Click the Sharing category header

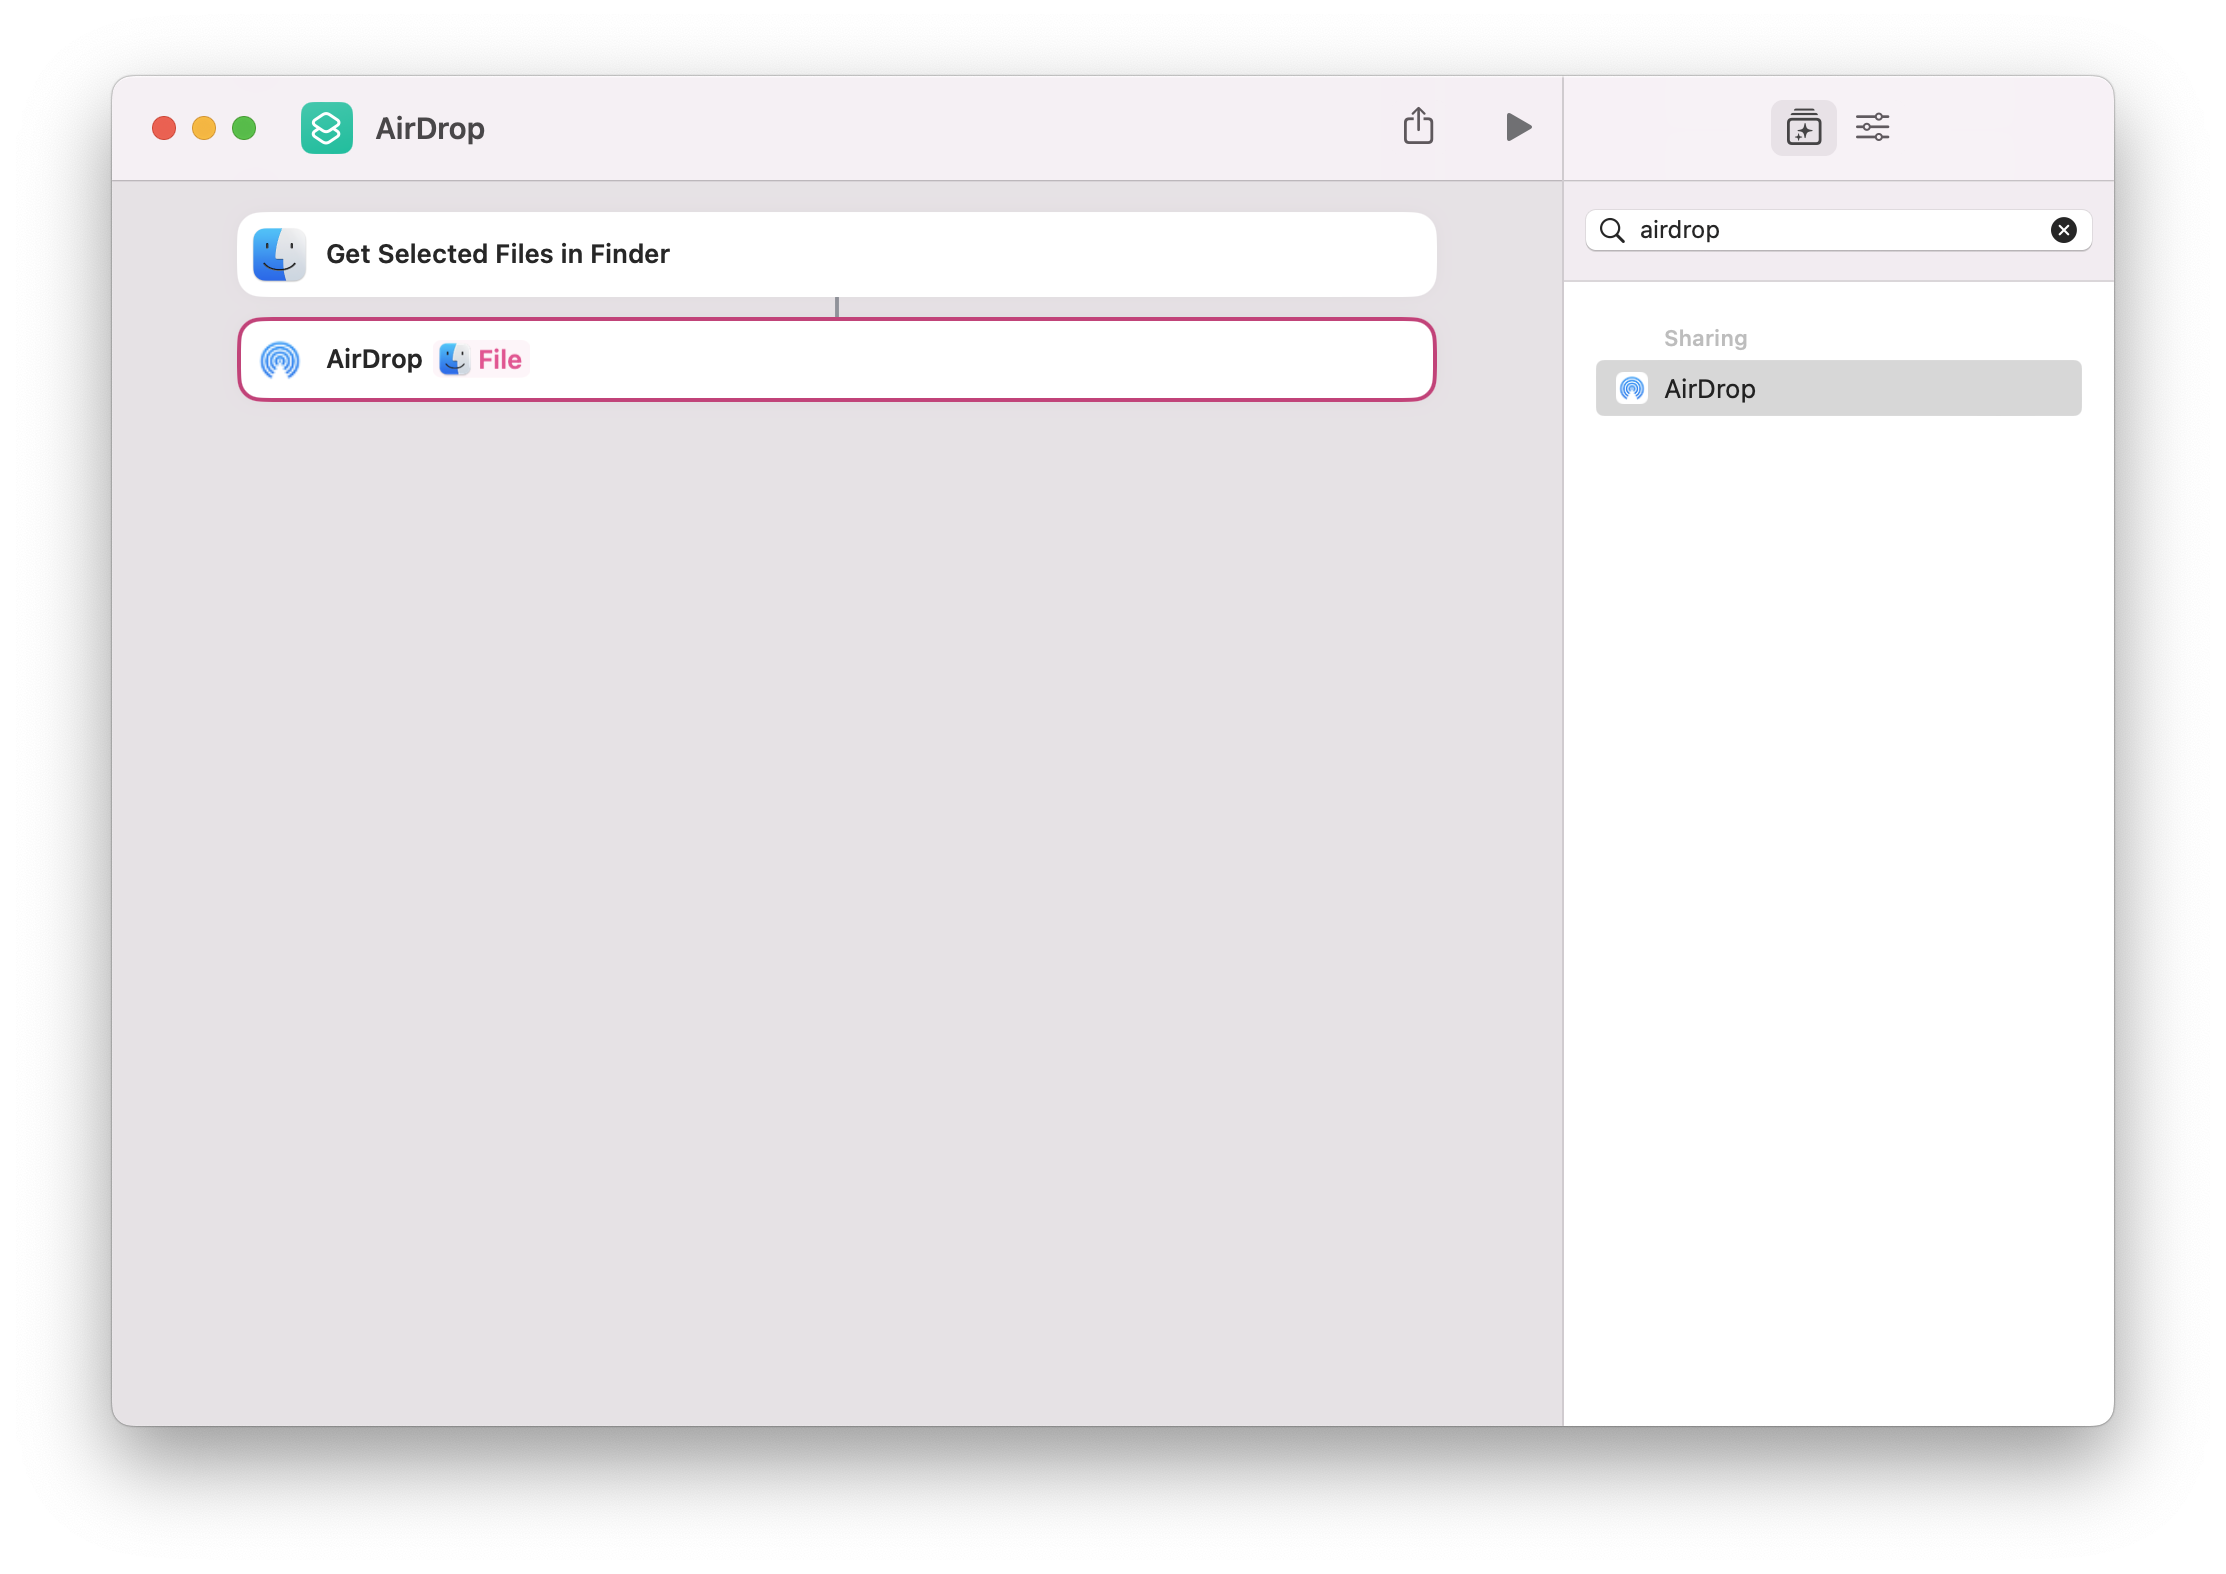click(1705, 338)
